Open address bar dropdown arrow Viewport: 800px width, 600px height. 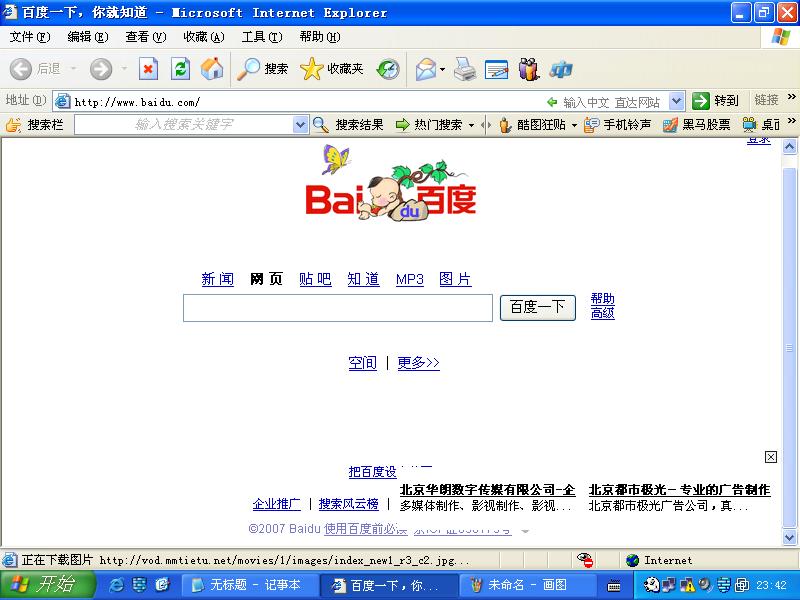click(676, 101)
